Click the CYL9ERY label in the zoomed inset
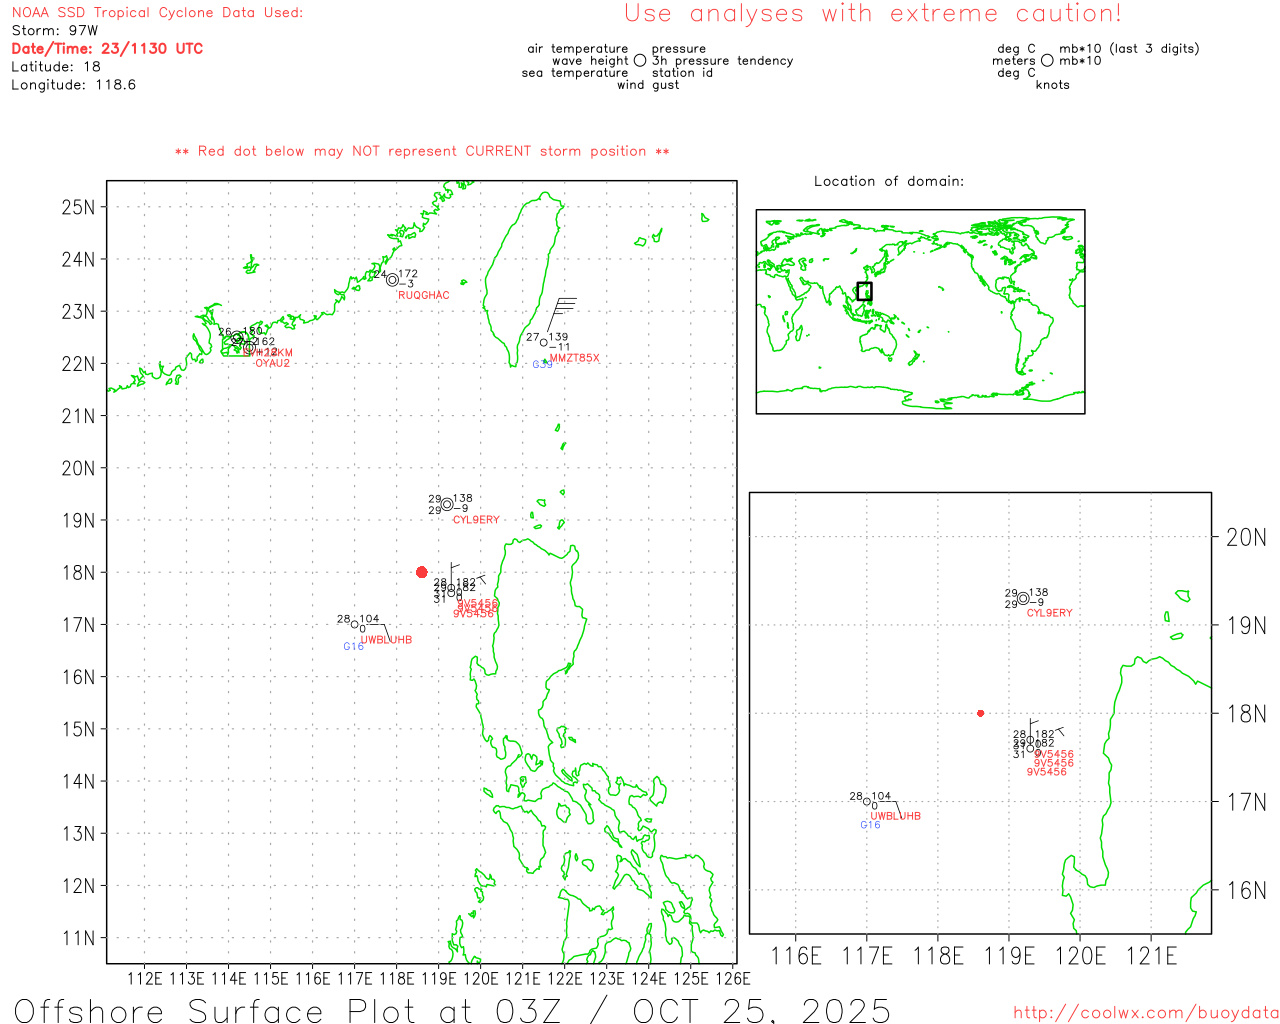This screenshot has height=1024, width=1280. 1049,613
